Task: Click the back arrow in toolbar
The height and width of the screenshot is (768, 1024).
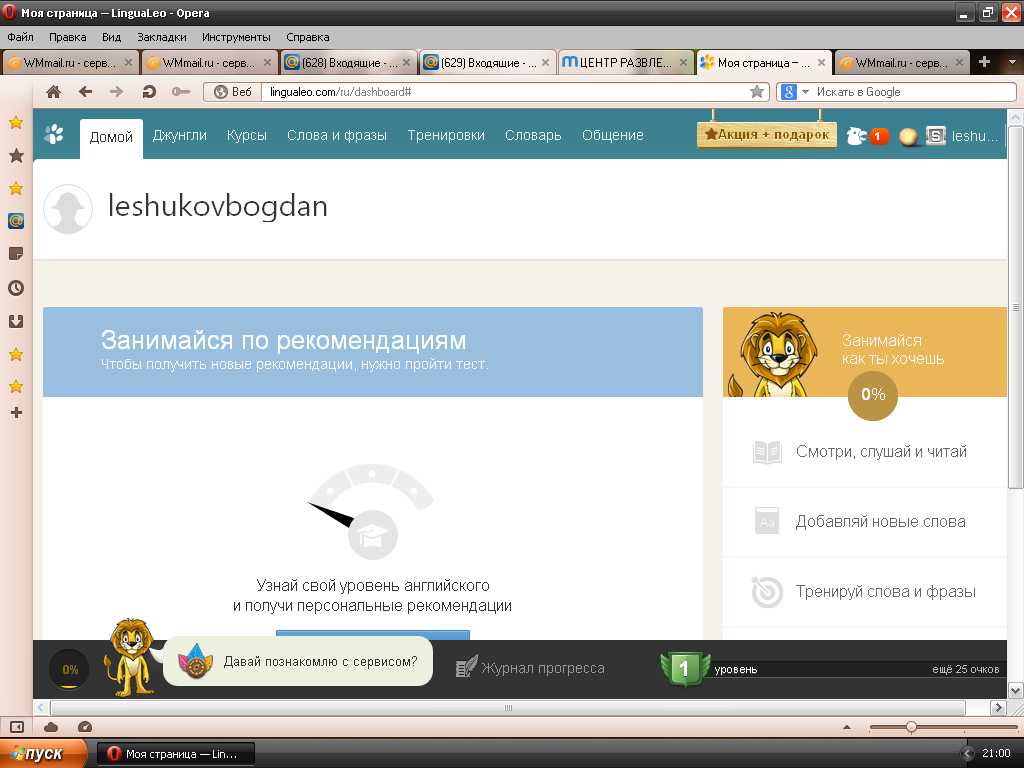Action: (85, 92)
